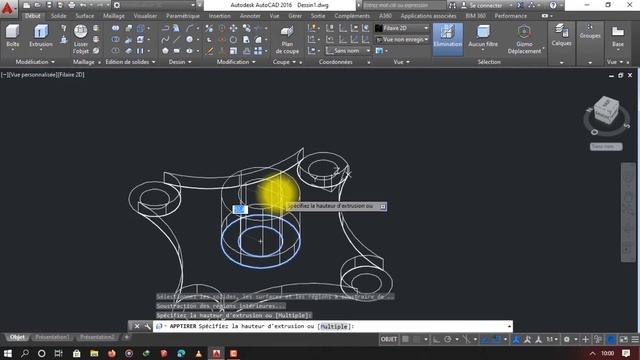Screen dimensions: 640x360
Task: Click the ViewCube in the drawing area
Action: tap(606, 110)
